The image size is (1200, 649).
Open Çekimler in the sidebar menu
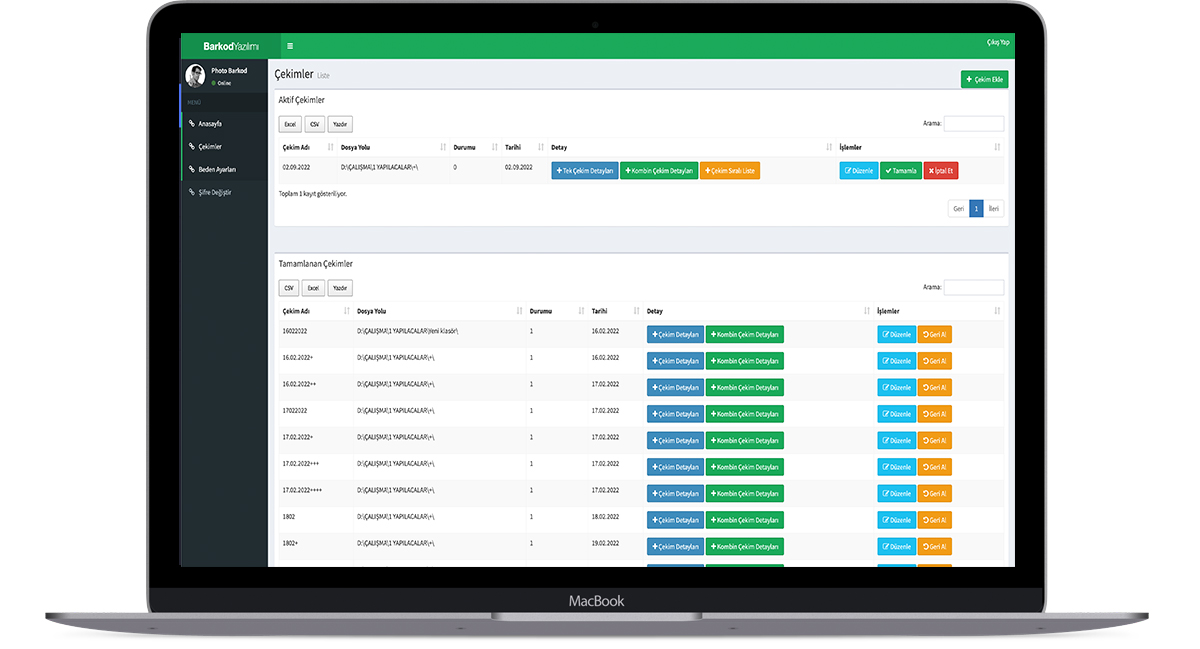tap(210, 146)
